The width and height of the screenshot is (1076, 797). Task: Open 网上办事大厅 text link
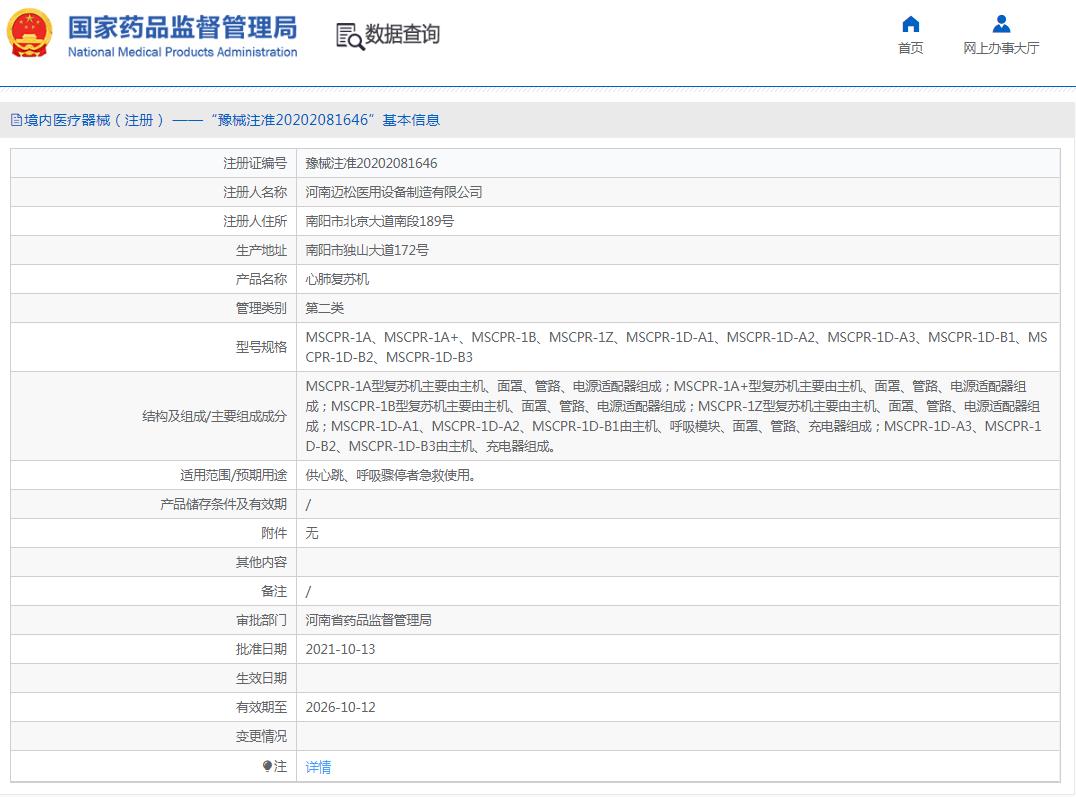(1001, 48)
